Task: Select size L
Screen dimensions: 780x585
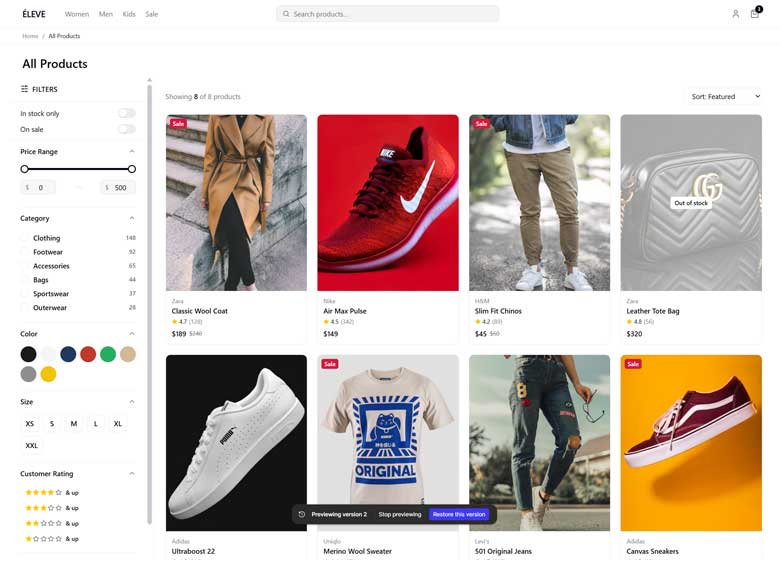Action: (96, 424)
